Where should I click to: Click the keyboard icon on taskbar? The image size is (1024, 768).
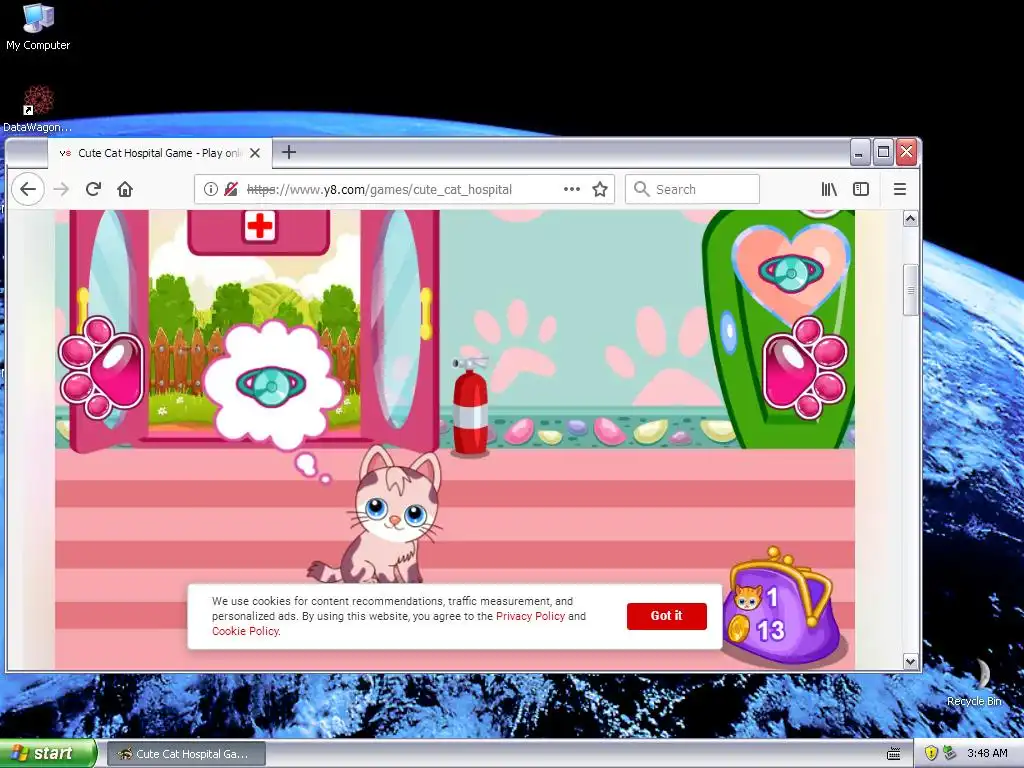[x=893, y=754]
